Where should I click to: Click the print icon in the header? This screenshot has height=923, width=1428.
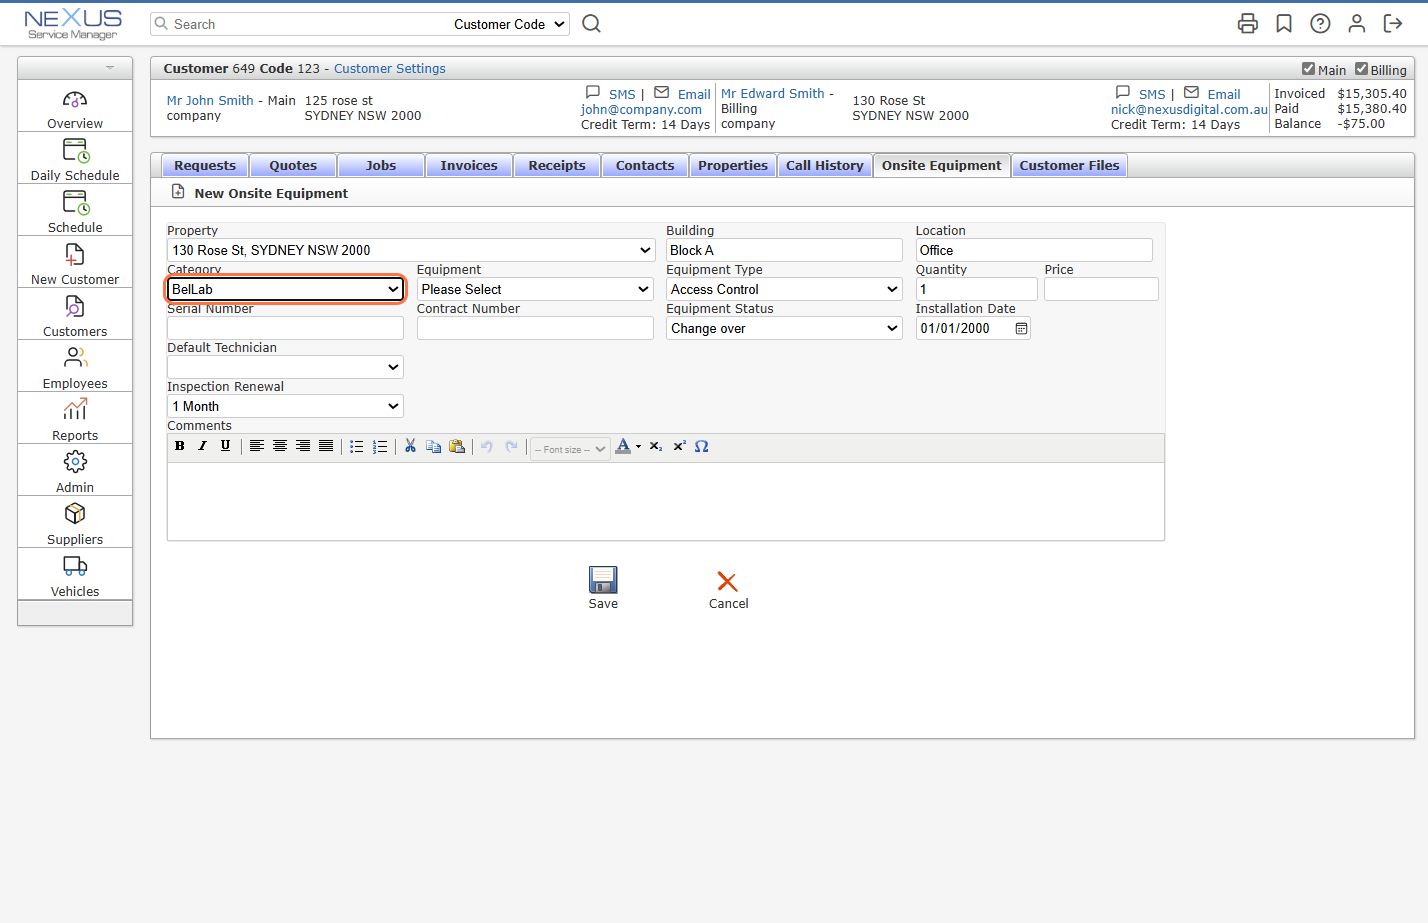click(x=1248, y=23)
